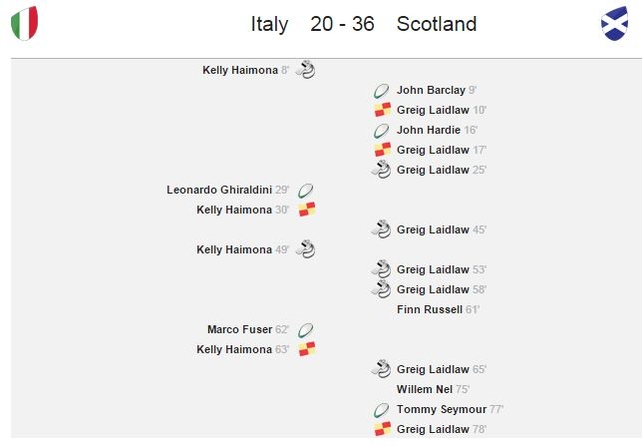Click the Italy team name in header

click(269, 24)
